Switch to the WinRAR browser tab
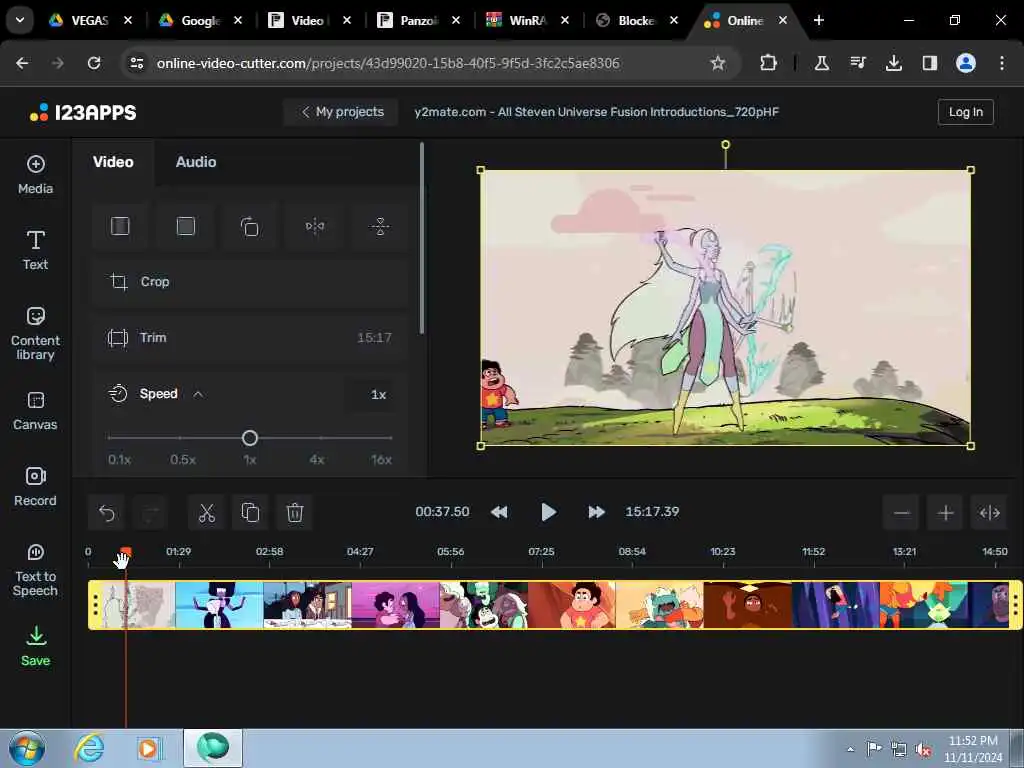This screenshot has height=768, width=1024. tap(527, 20)
